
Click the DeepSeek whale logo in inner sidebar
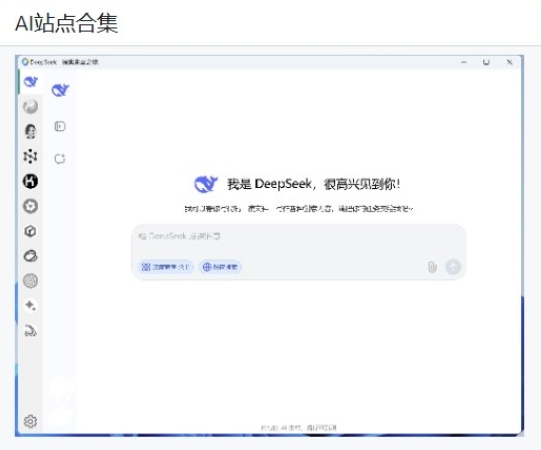pyautogui.click(x=60, y=90)
